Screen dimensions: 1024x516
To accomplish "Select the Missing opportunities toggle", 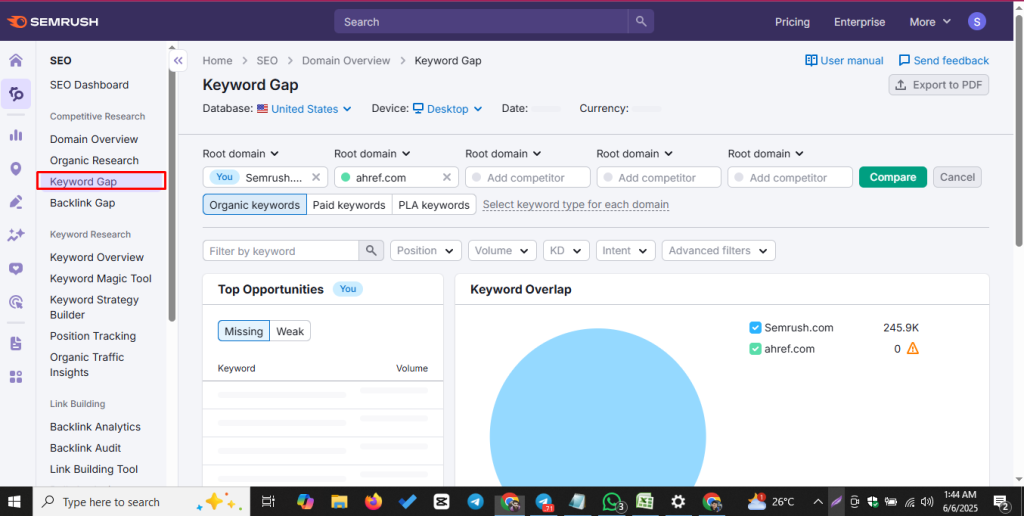I will coord(244,331).
